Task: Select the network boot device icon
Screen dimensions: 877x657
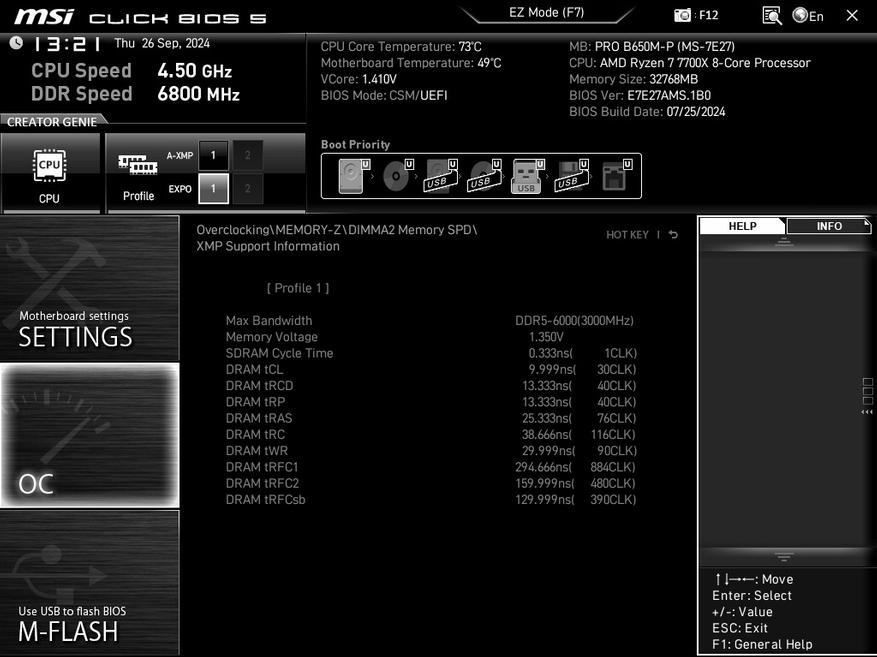Action: (x=616, y=176)
